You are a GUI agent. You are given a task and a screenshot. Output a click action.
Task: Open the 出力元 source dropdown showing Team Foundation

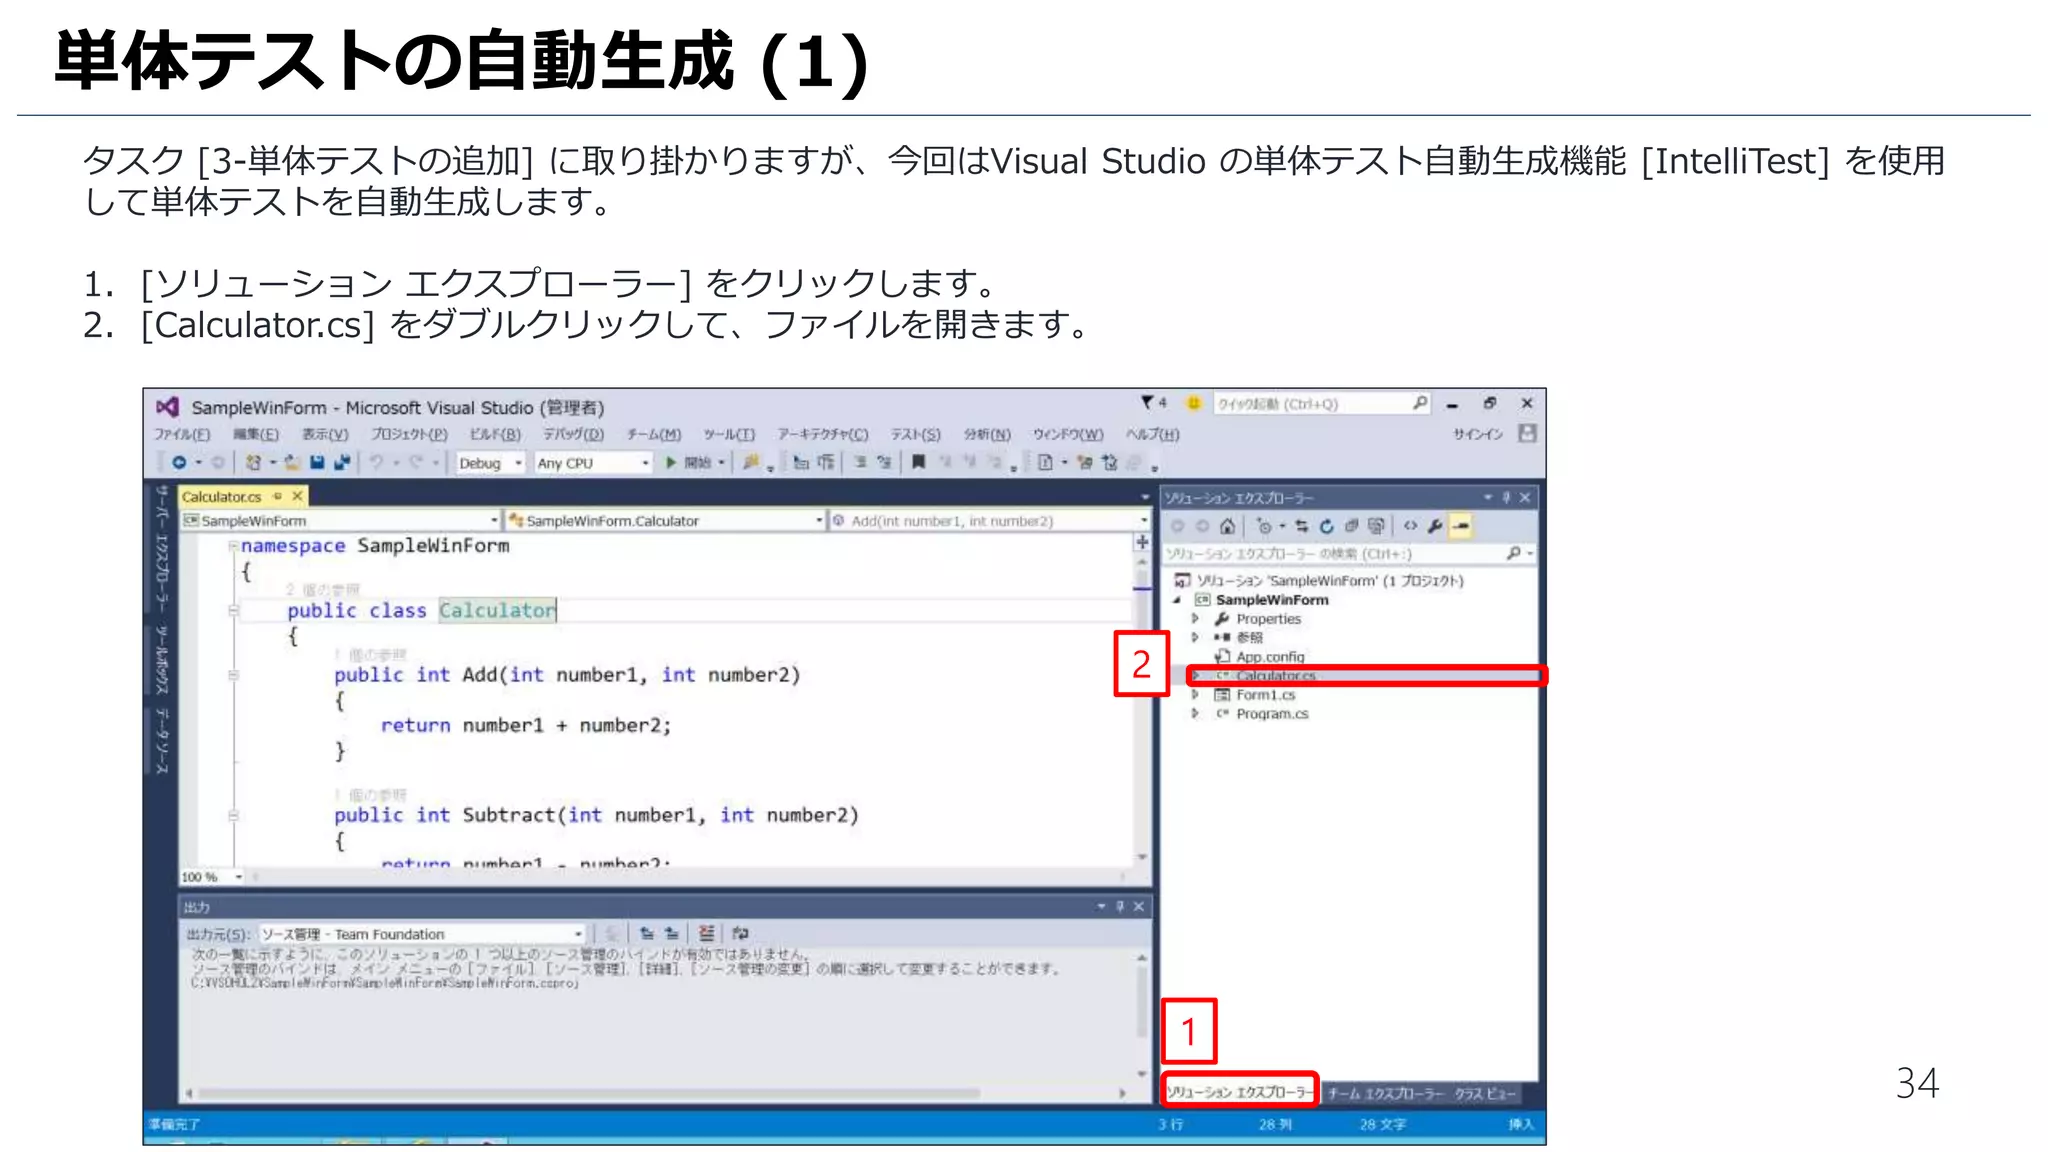point(422,933)
